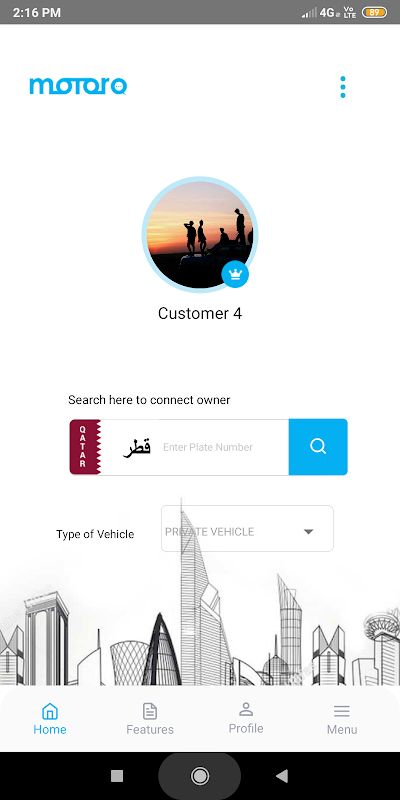
Task: Tap the Home icon in bottom bar
Action: (x=50, y=711)
